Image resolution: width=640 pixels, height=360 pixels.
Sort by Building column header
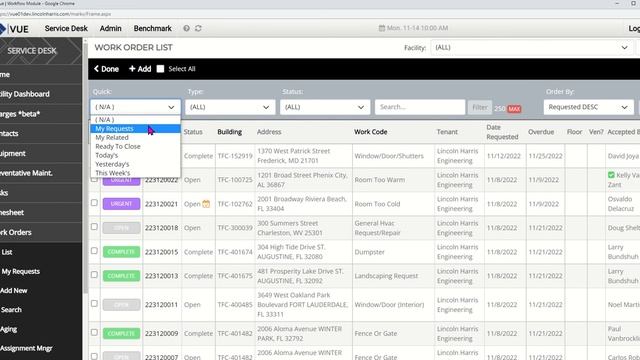point(229,132)
